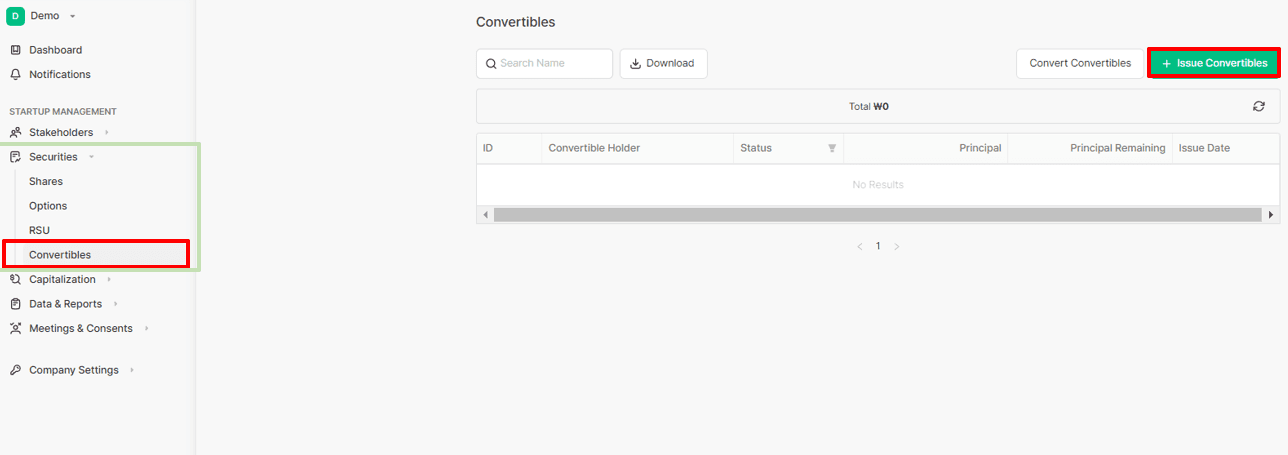
Task: Click the Download button
Action: click(663, 63)
